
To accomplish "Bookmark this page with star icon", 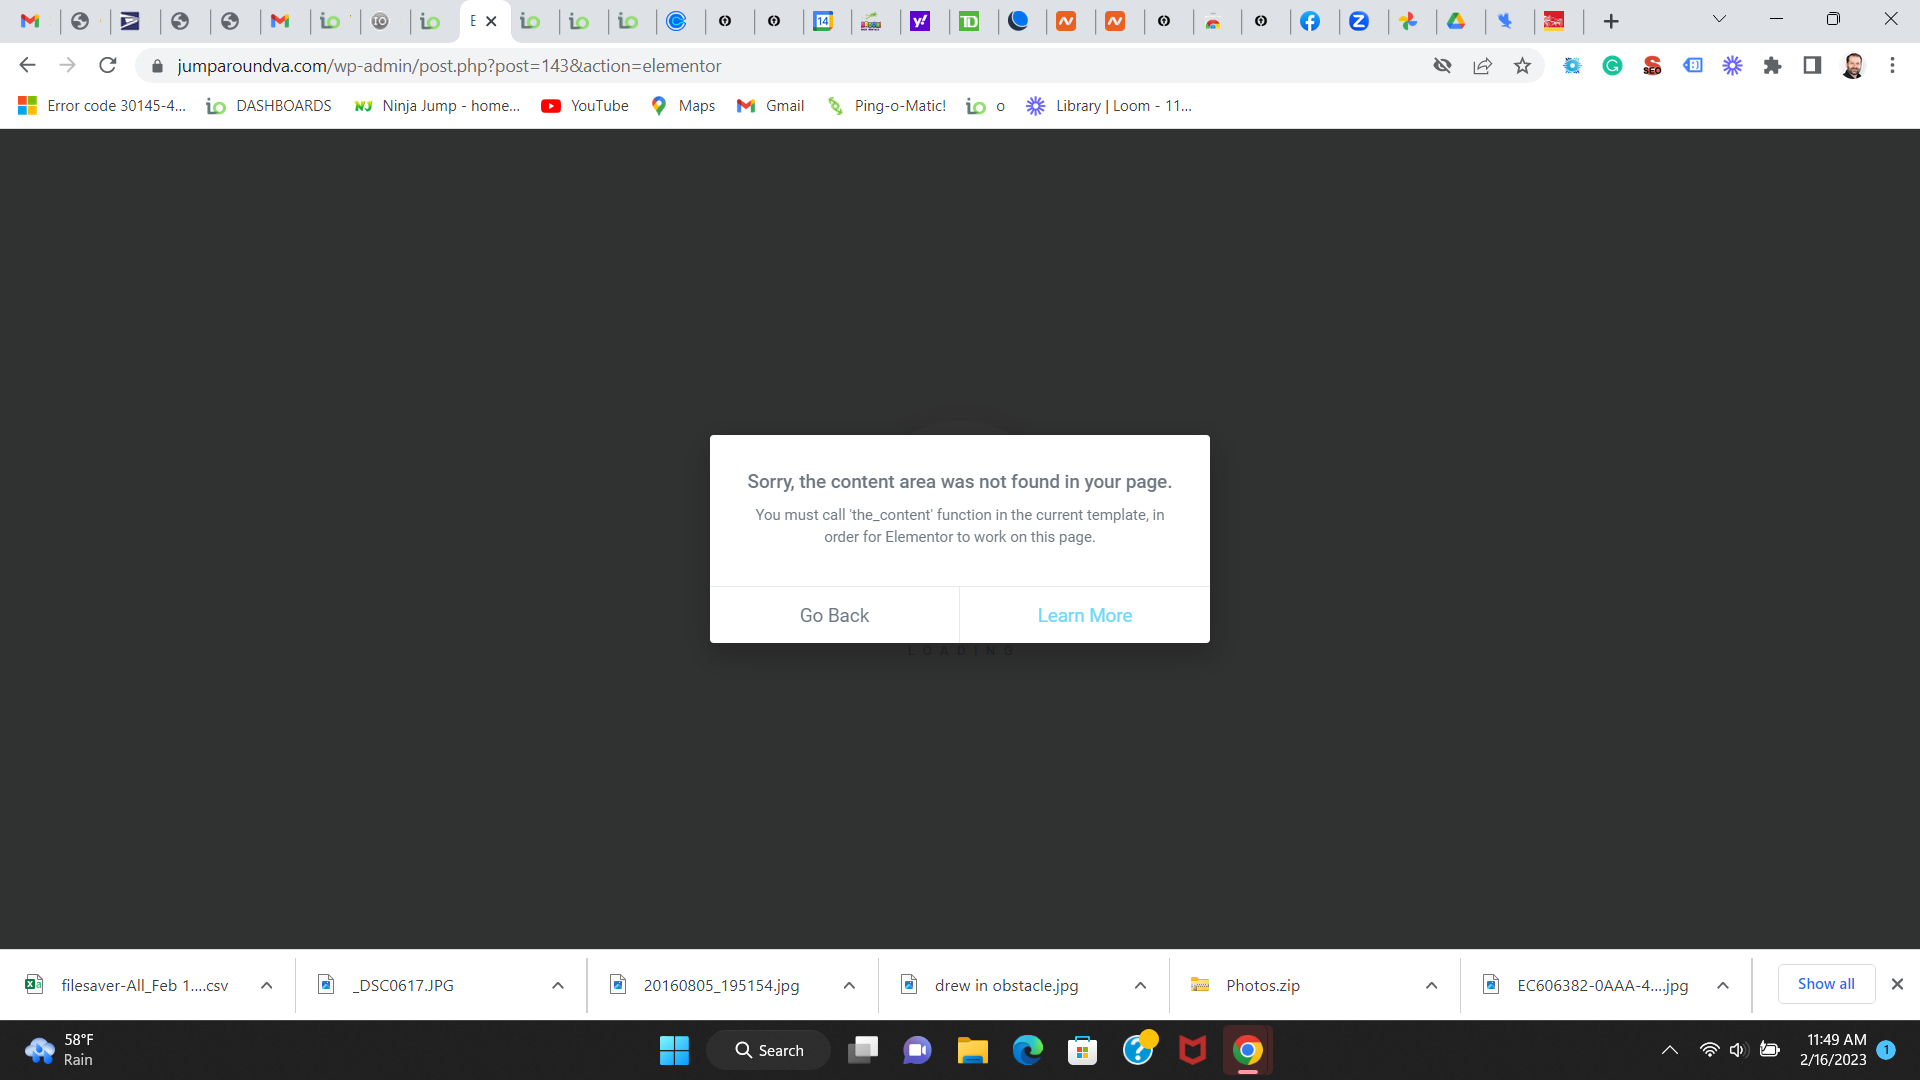I will coord(1522,66).
